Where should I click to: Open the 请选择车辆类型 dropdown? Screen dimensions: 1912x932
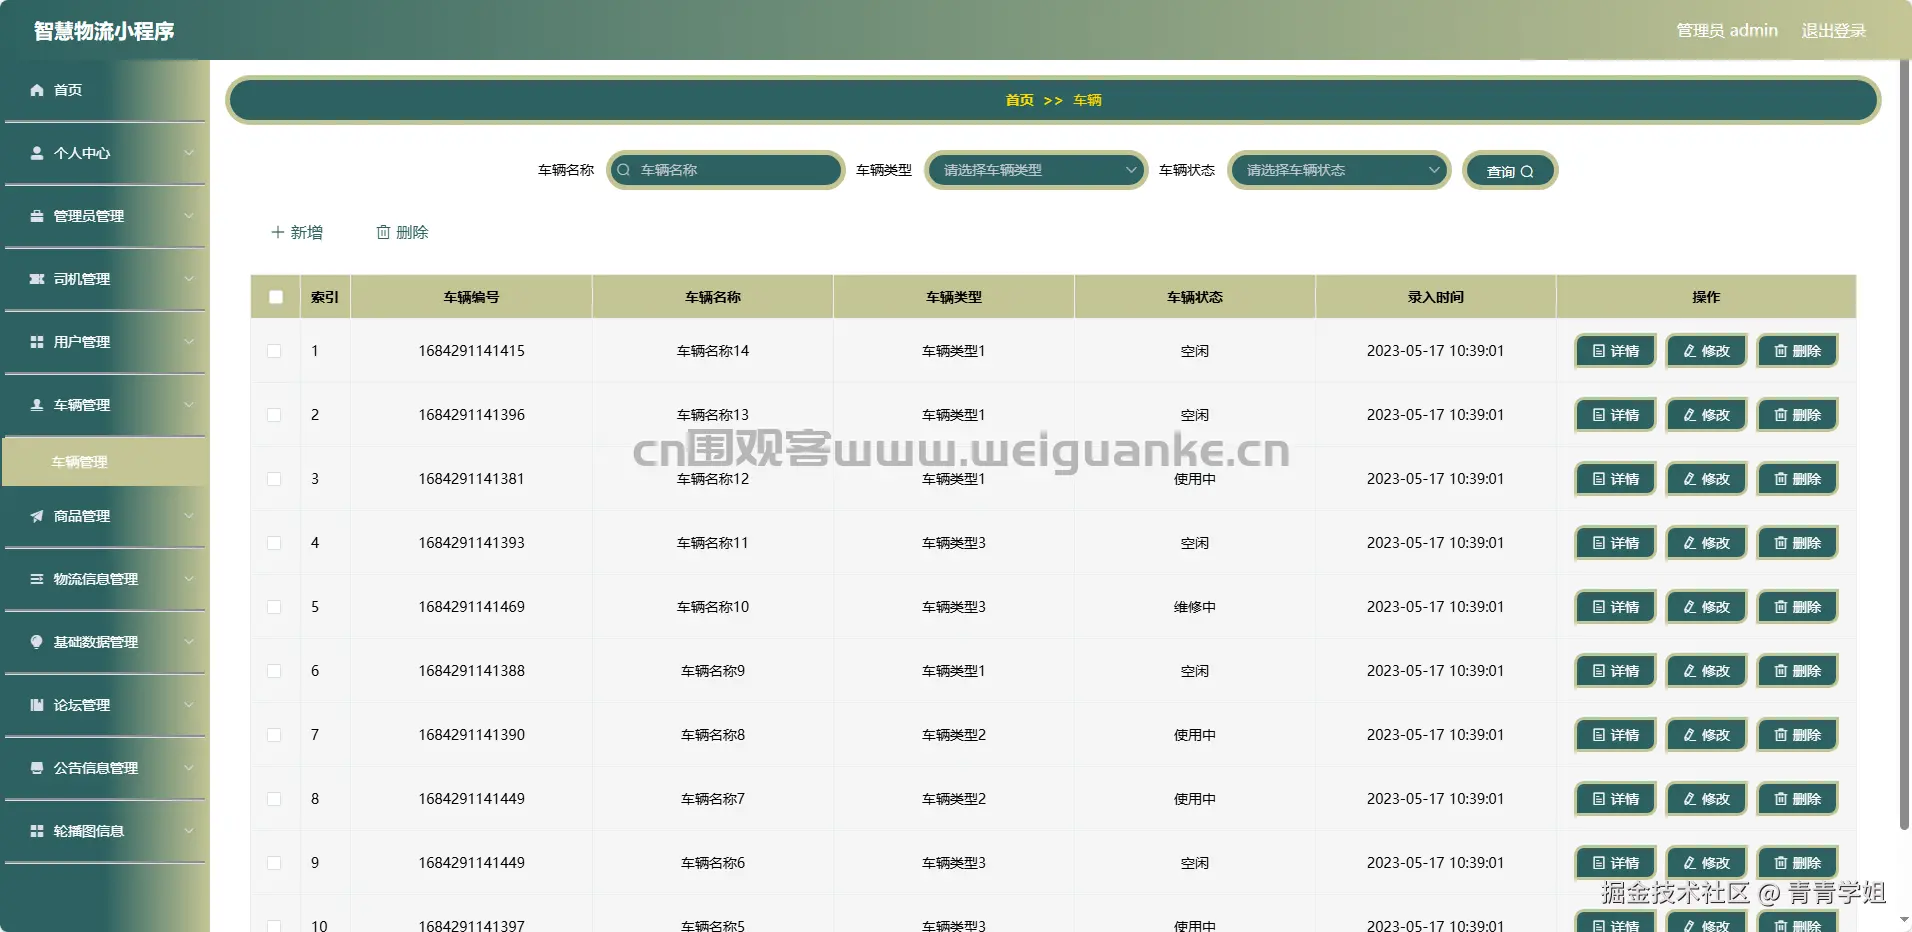pos(1035,170)
